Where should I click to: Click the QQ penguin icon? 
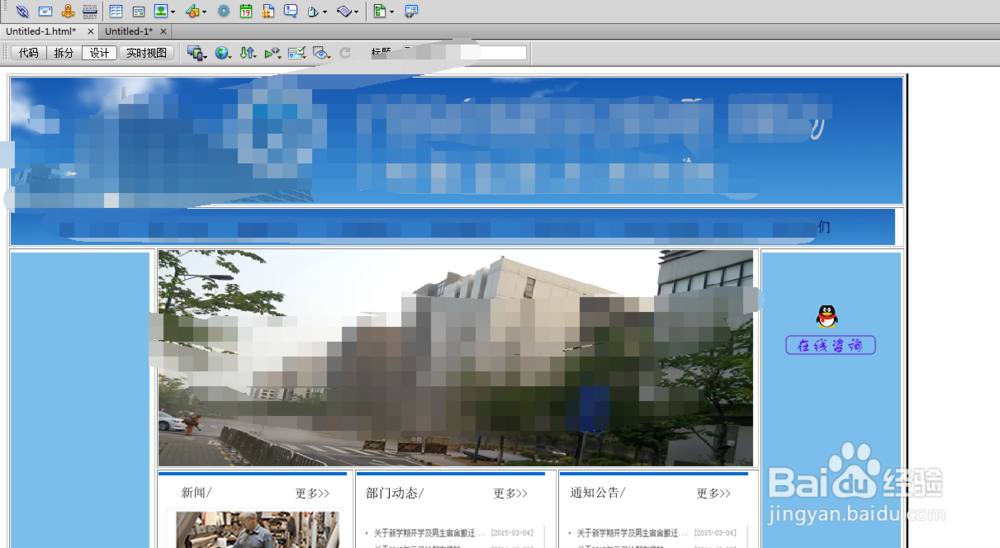point(827,316)
